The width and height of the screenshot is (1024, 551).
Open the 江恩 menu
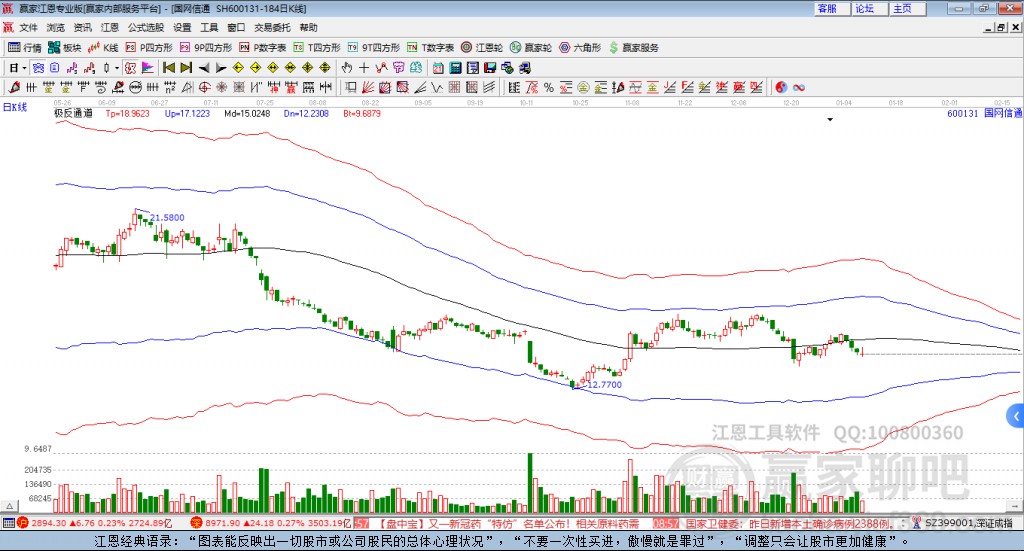click(110, 27)
